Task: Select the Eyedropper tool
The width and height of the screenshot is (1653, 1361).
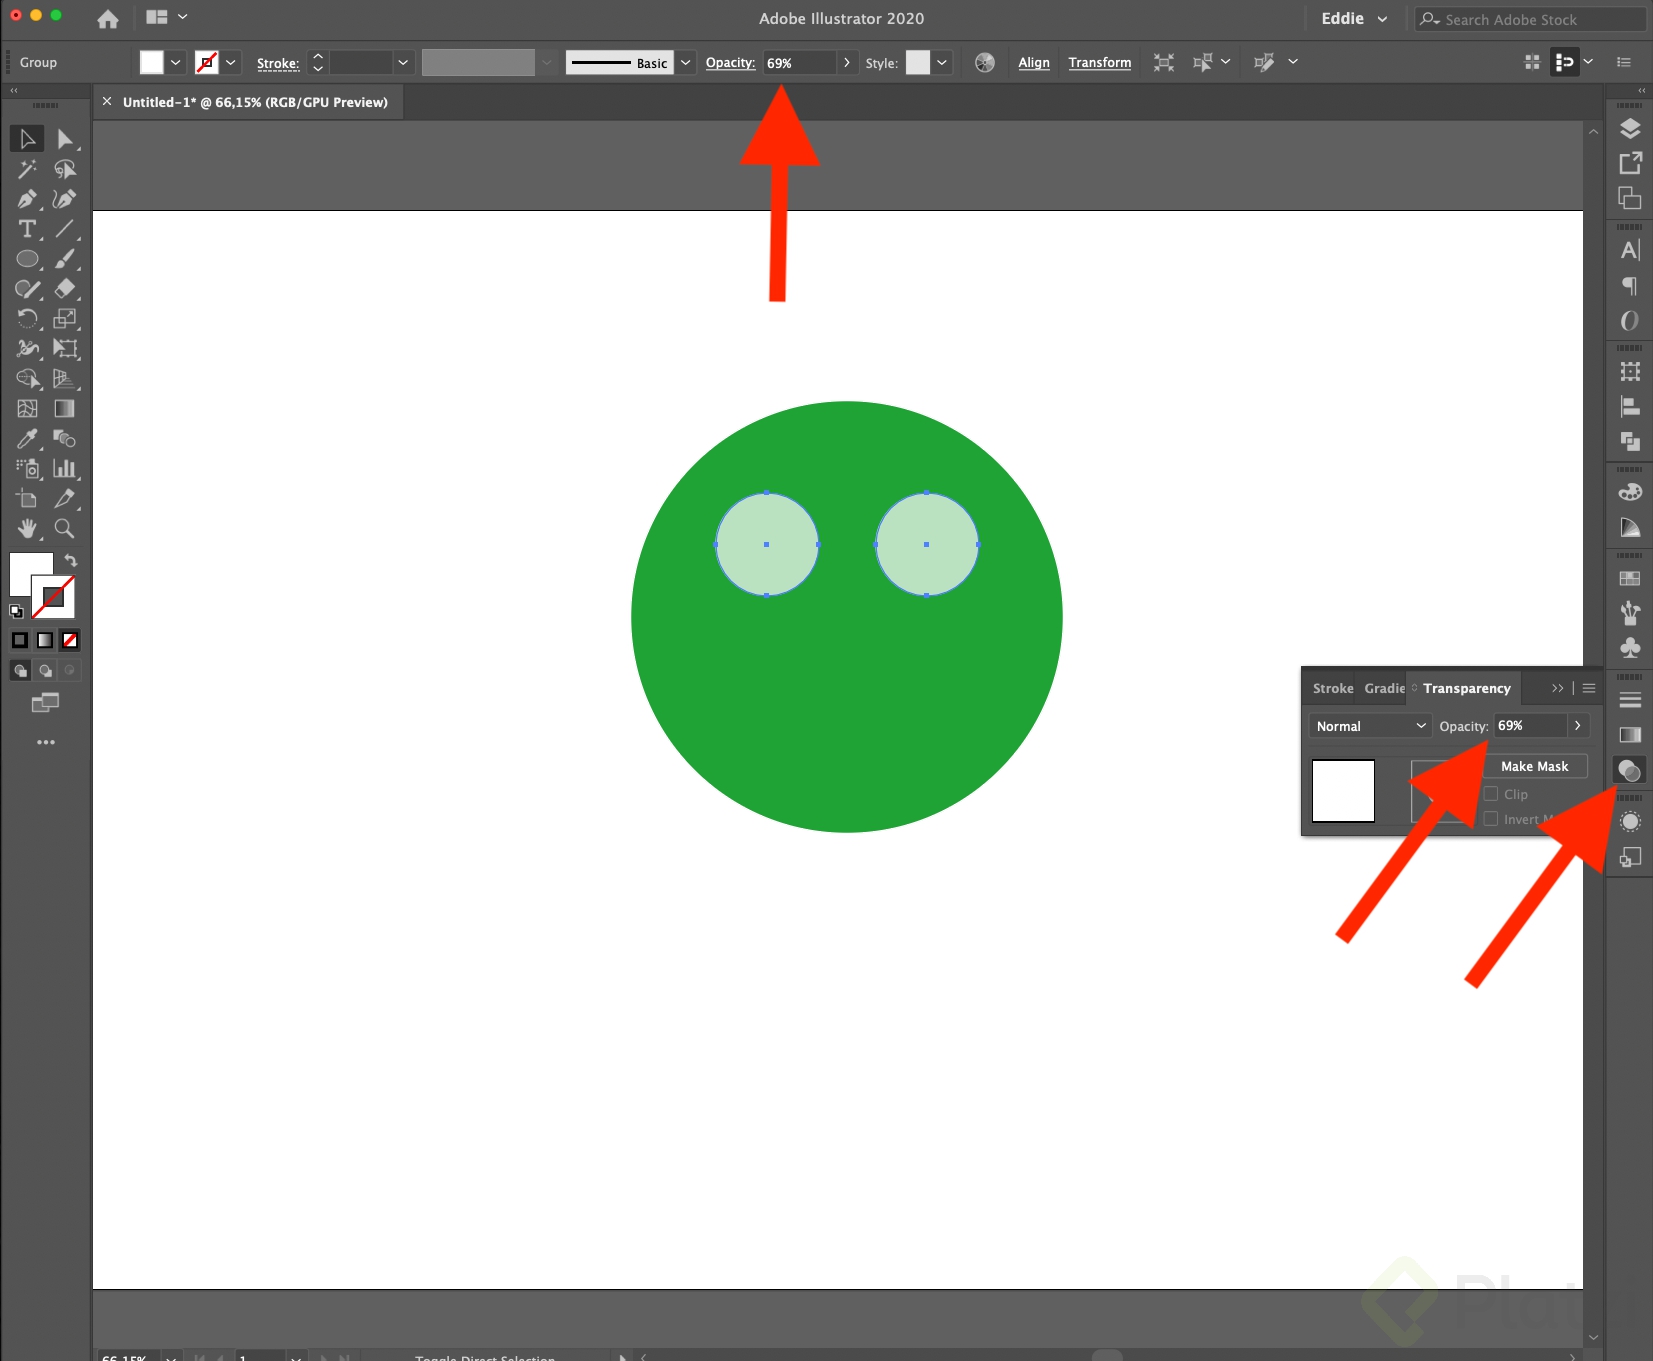Action: (x=26, y=439)
